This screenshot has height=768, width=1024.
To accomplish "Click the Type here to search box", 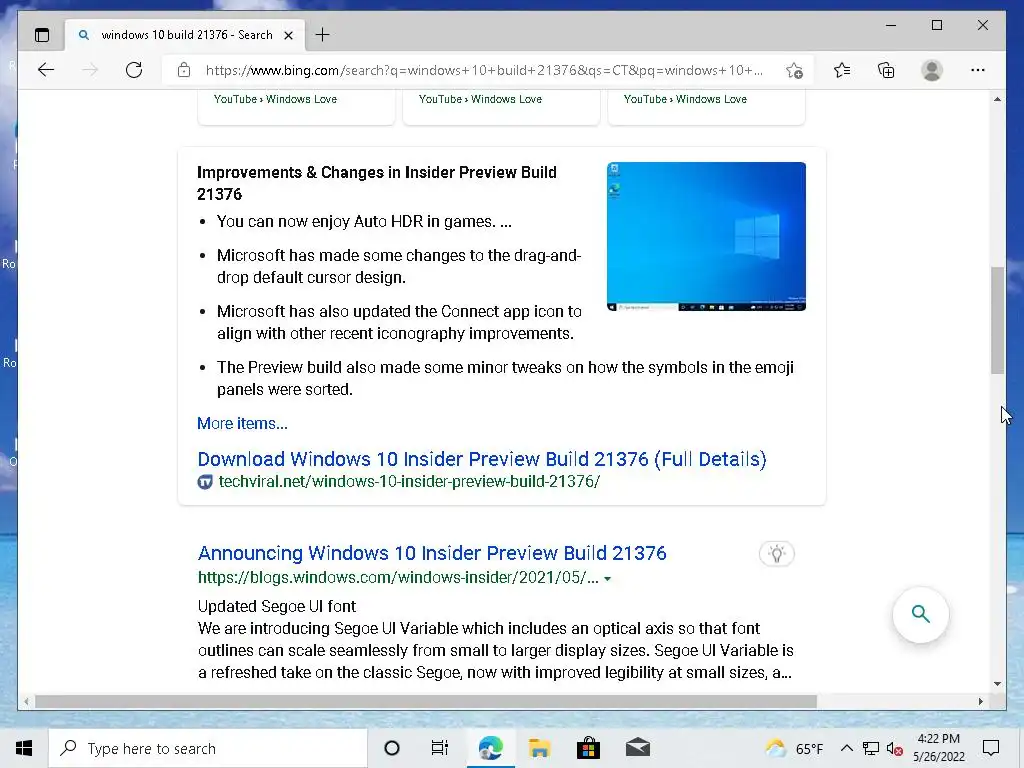I will (x=208, y=748).
